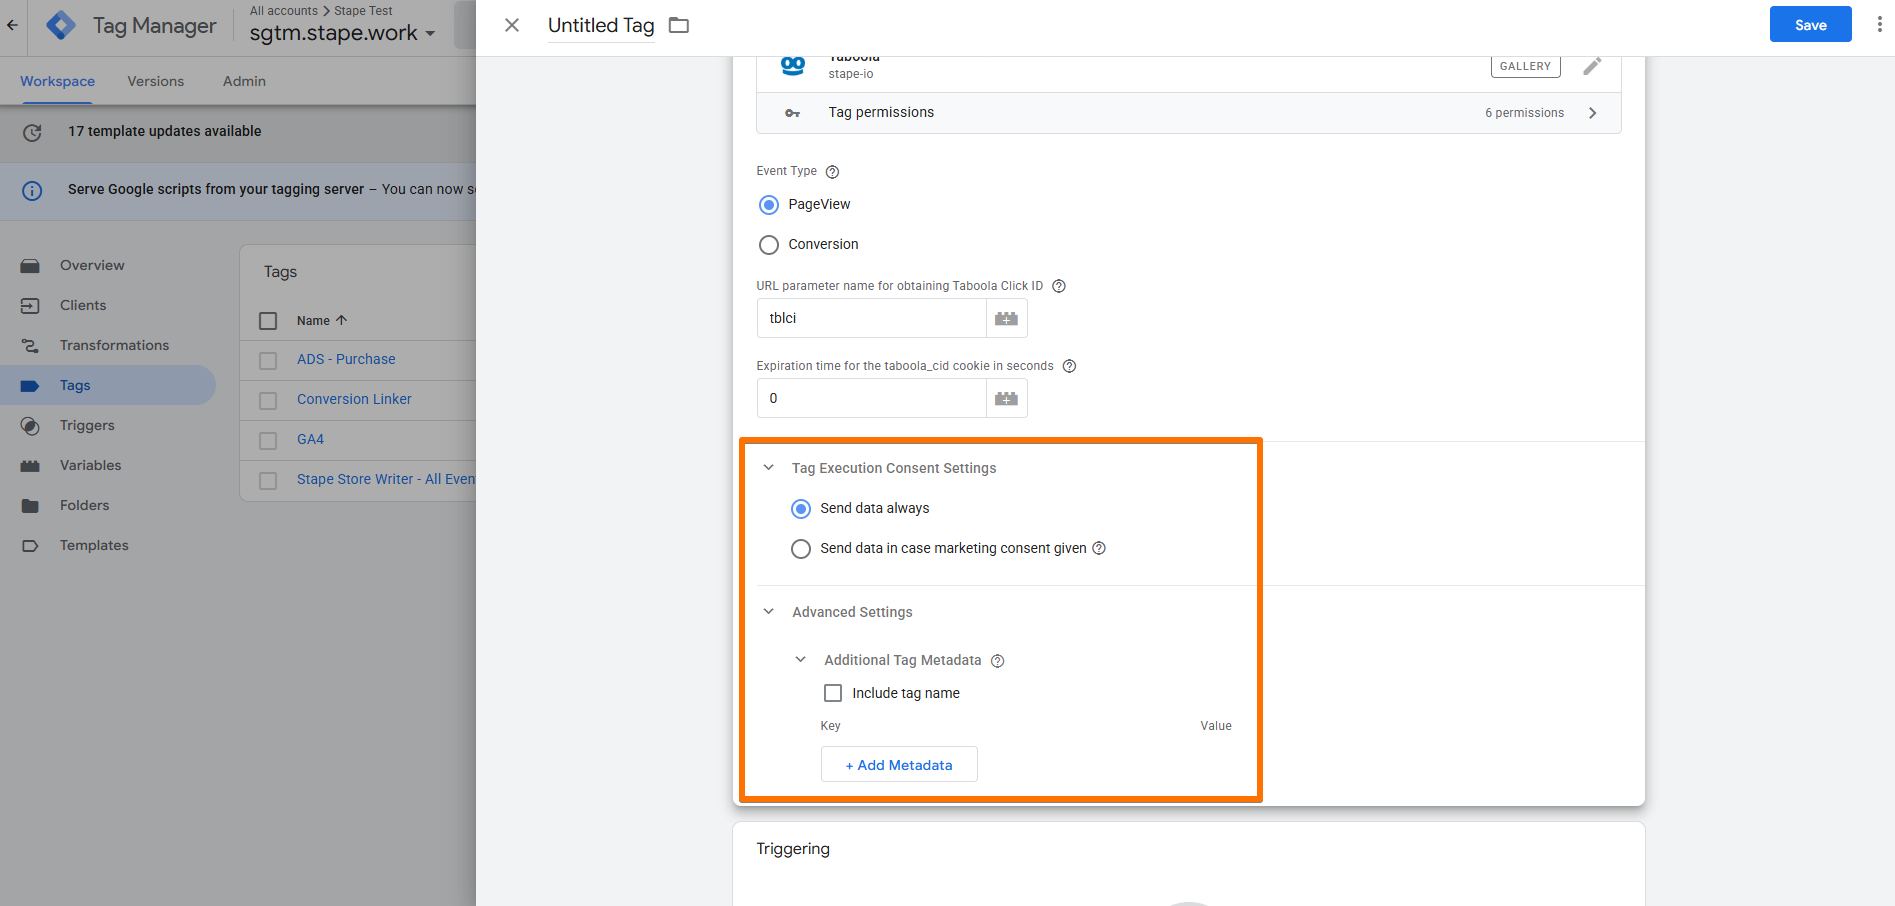Show help for marketing consent option
The height and width of the screenshot is (906, 1895).
(1099, 548)
